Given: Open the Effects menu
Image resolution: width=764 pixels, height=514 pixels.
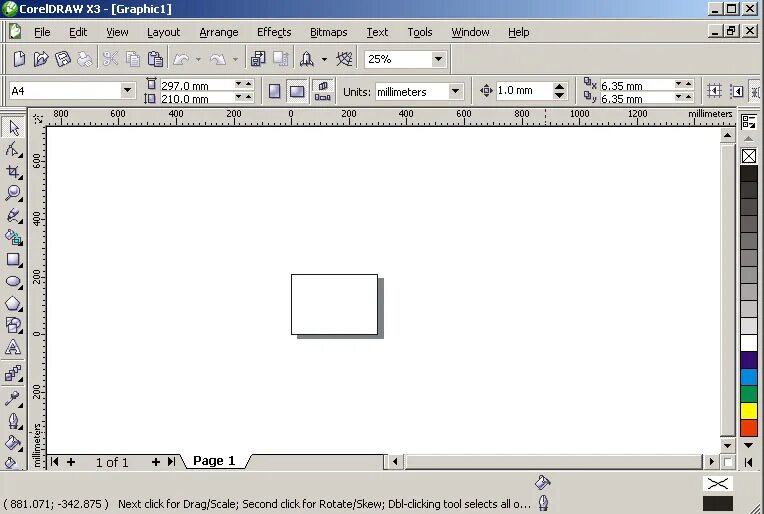Looking at the screenshot, I should [x=274, y=32].
